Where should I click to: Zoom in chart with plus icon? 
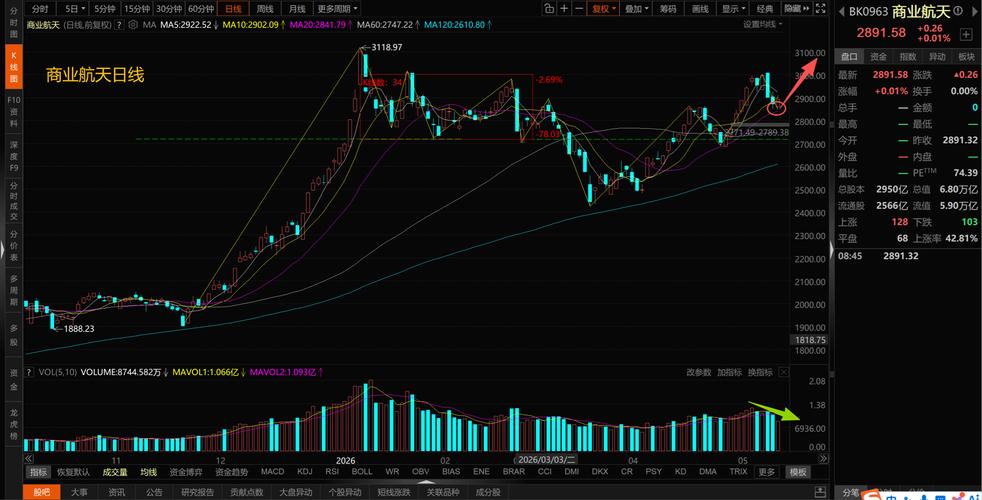coord(564,9)
